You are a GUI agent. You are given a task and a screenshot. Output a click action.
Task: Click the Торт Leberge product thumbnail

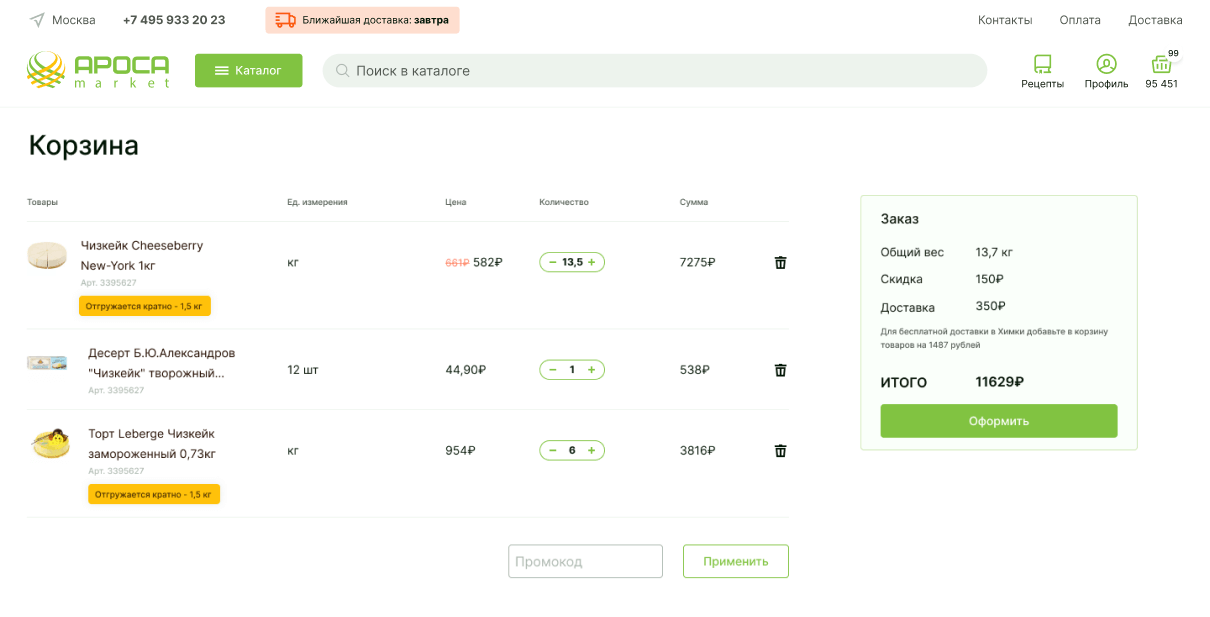[49, 444]
